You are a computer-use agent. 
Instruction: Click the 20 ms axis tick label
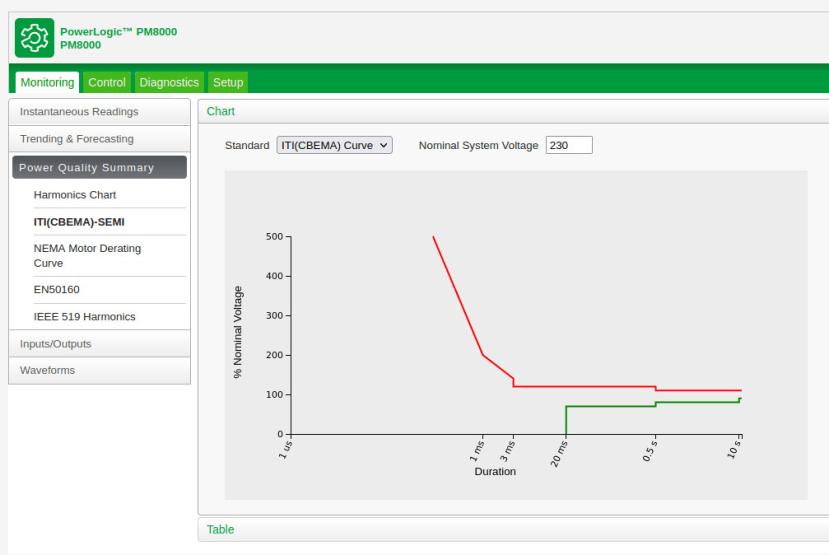pos(559,455)
